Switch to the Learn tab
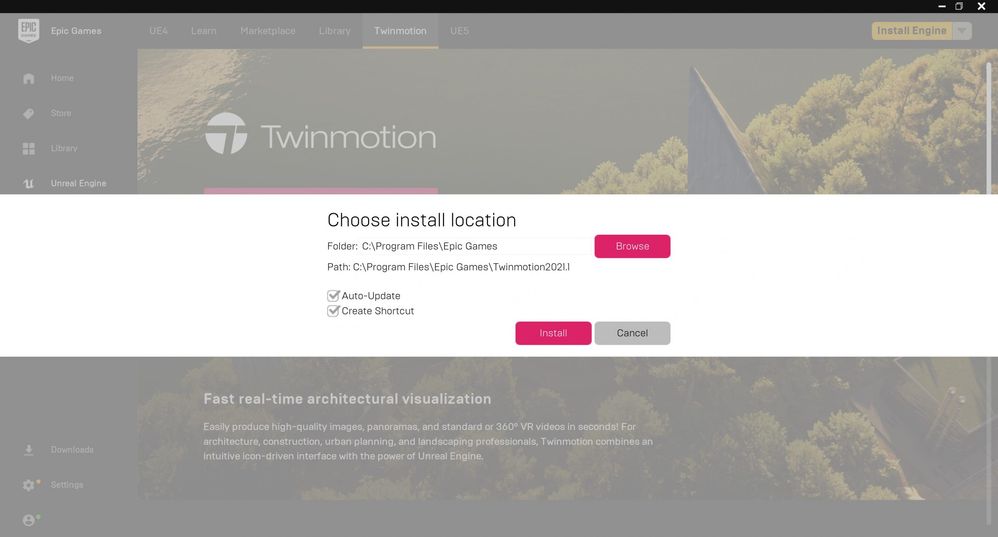 pos(204,31)
